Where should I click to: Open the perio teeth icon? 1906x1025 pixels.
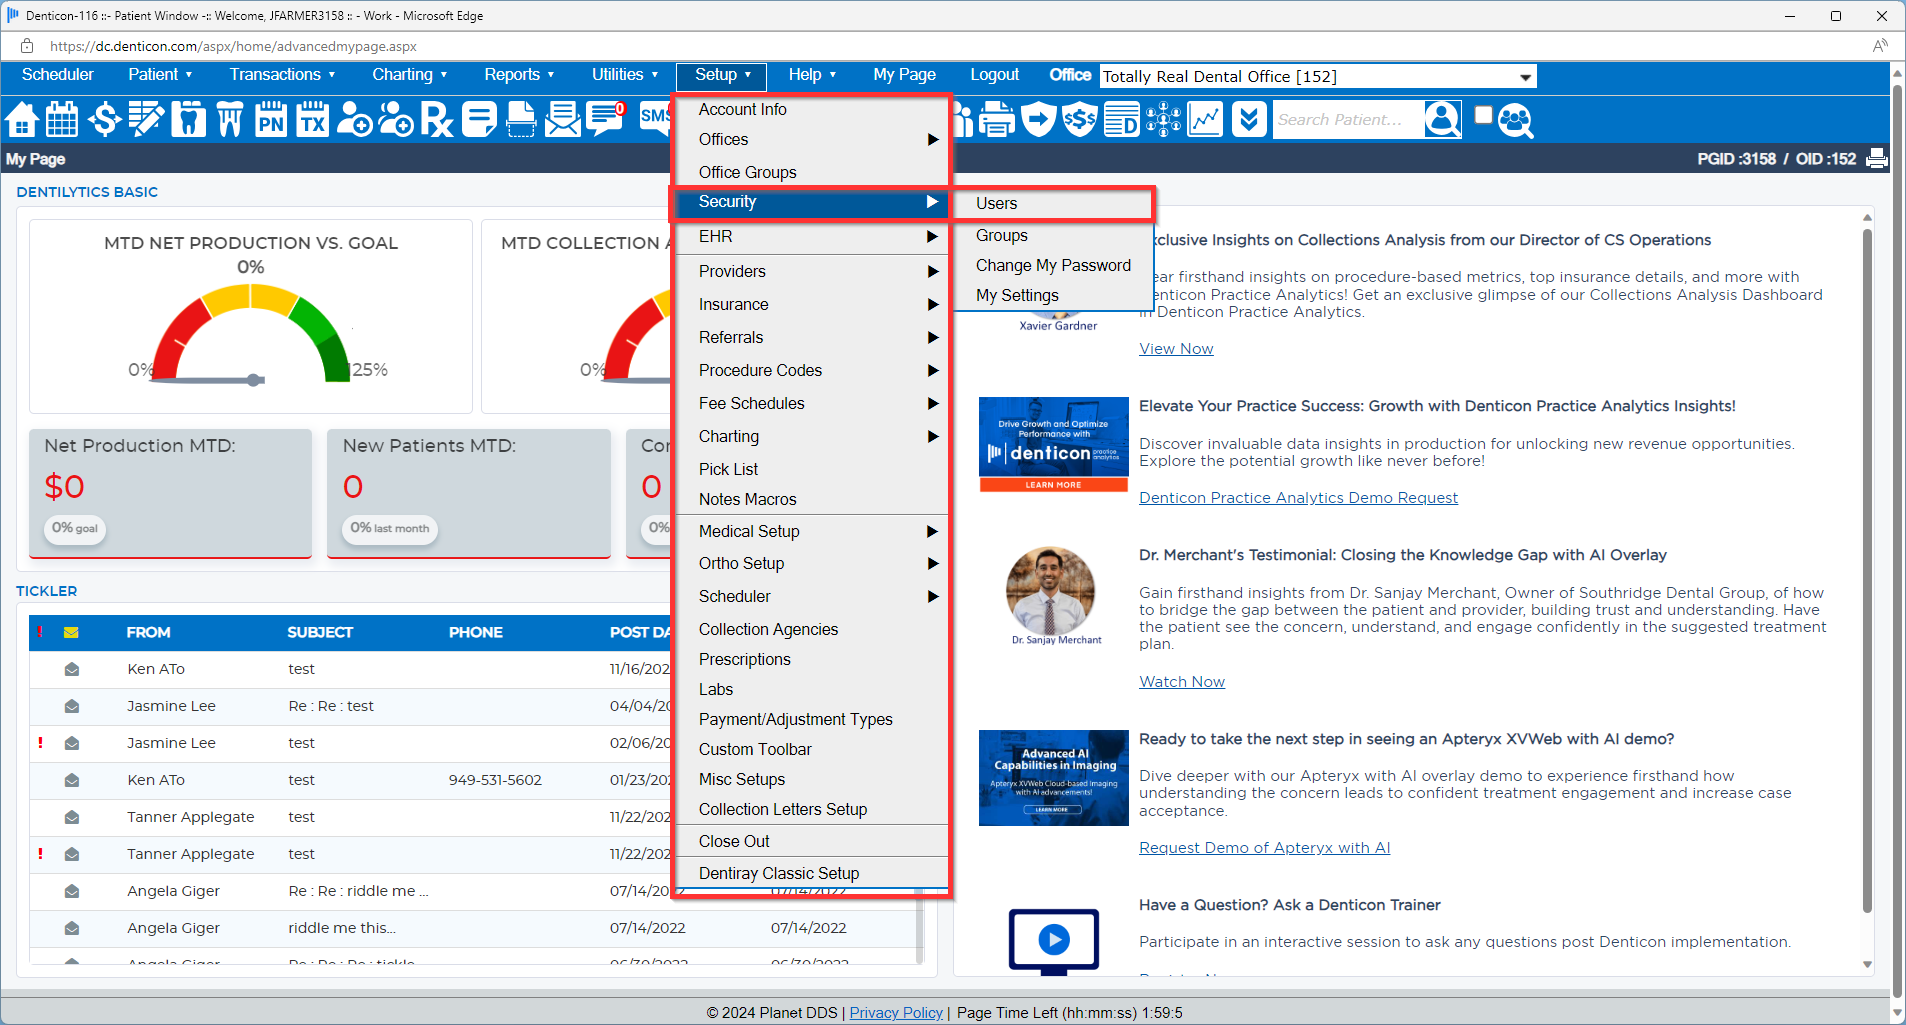(230, 120)
